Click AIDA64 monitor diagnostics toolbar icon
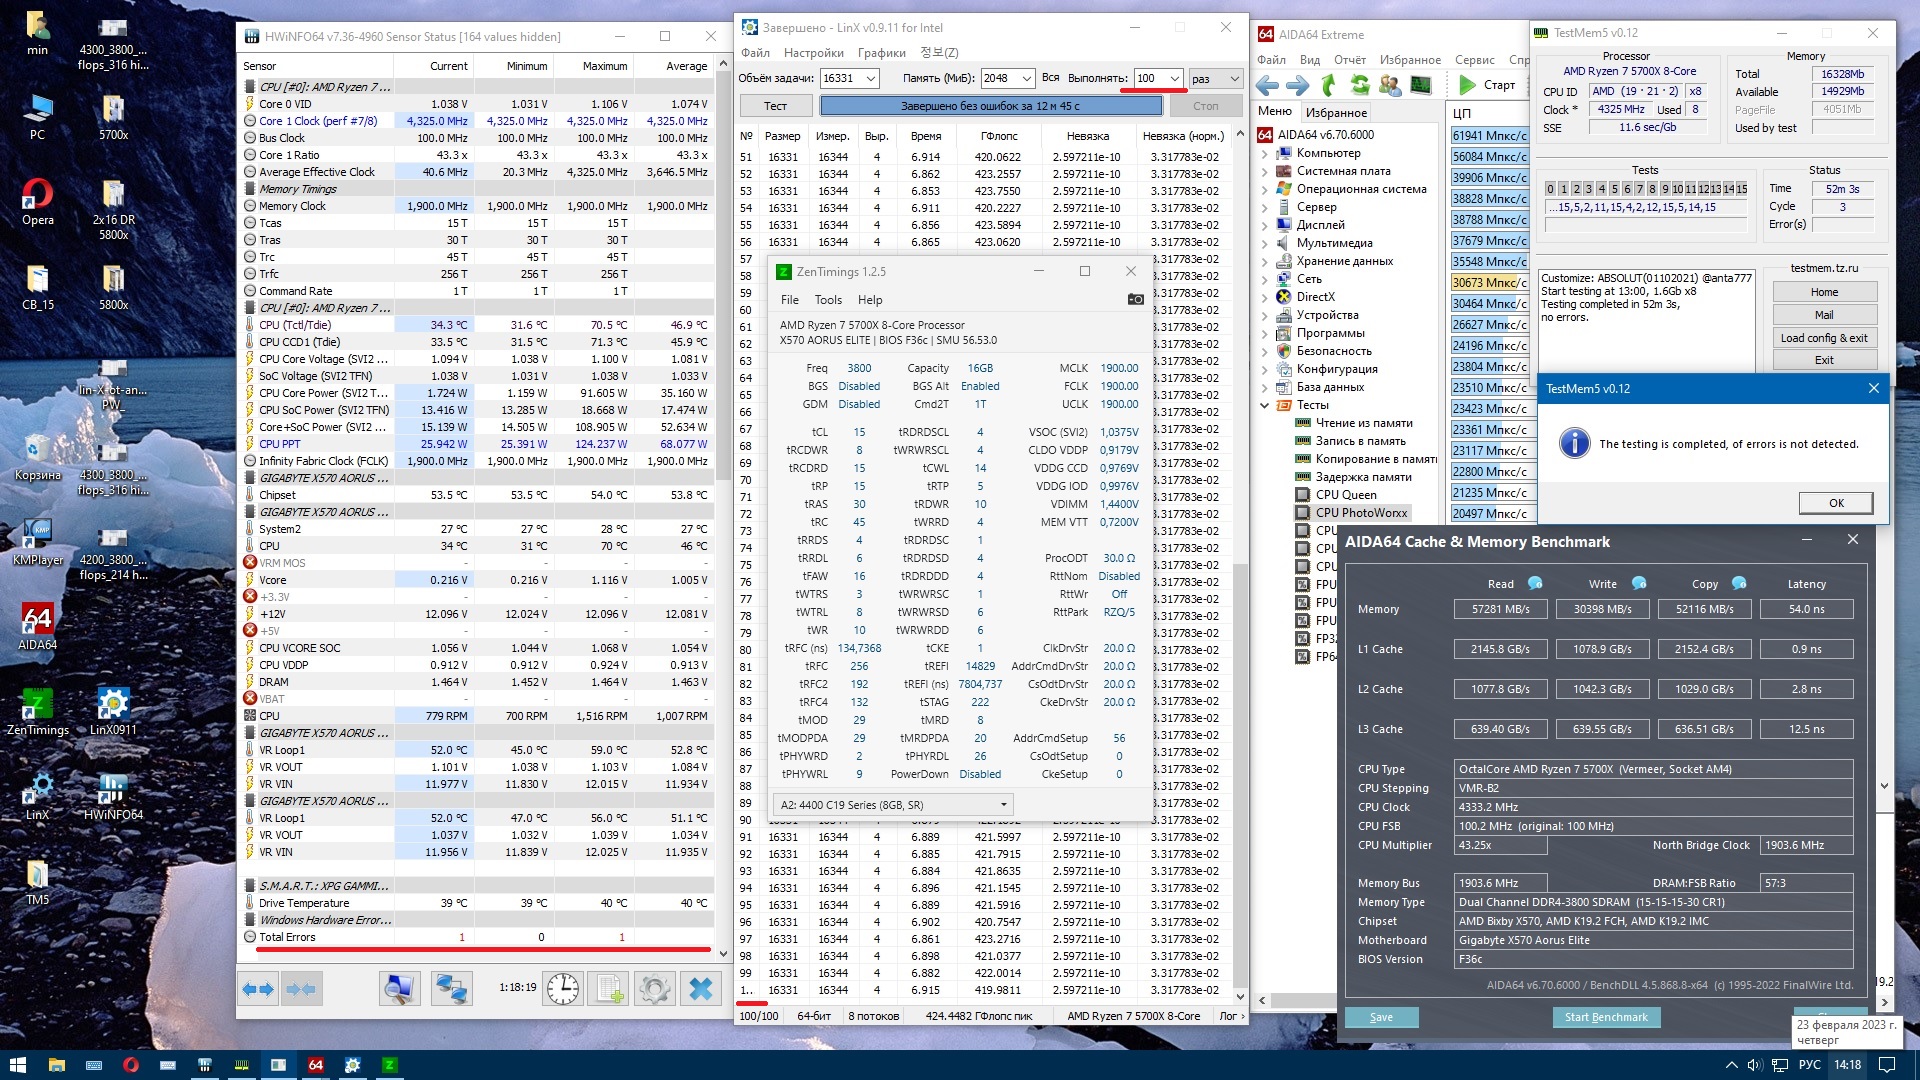1920x1080 pixels. [x=1420, y=85]
